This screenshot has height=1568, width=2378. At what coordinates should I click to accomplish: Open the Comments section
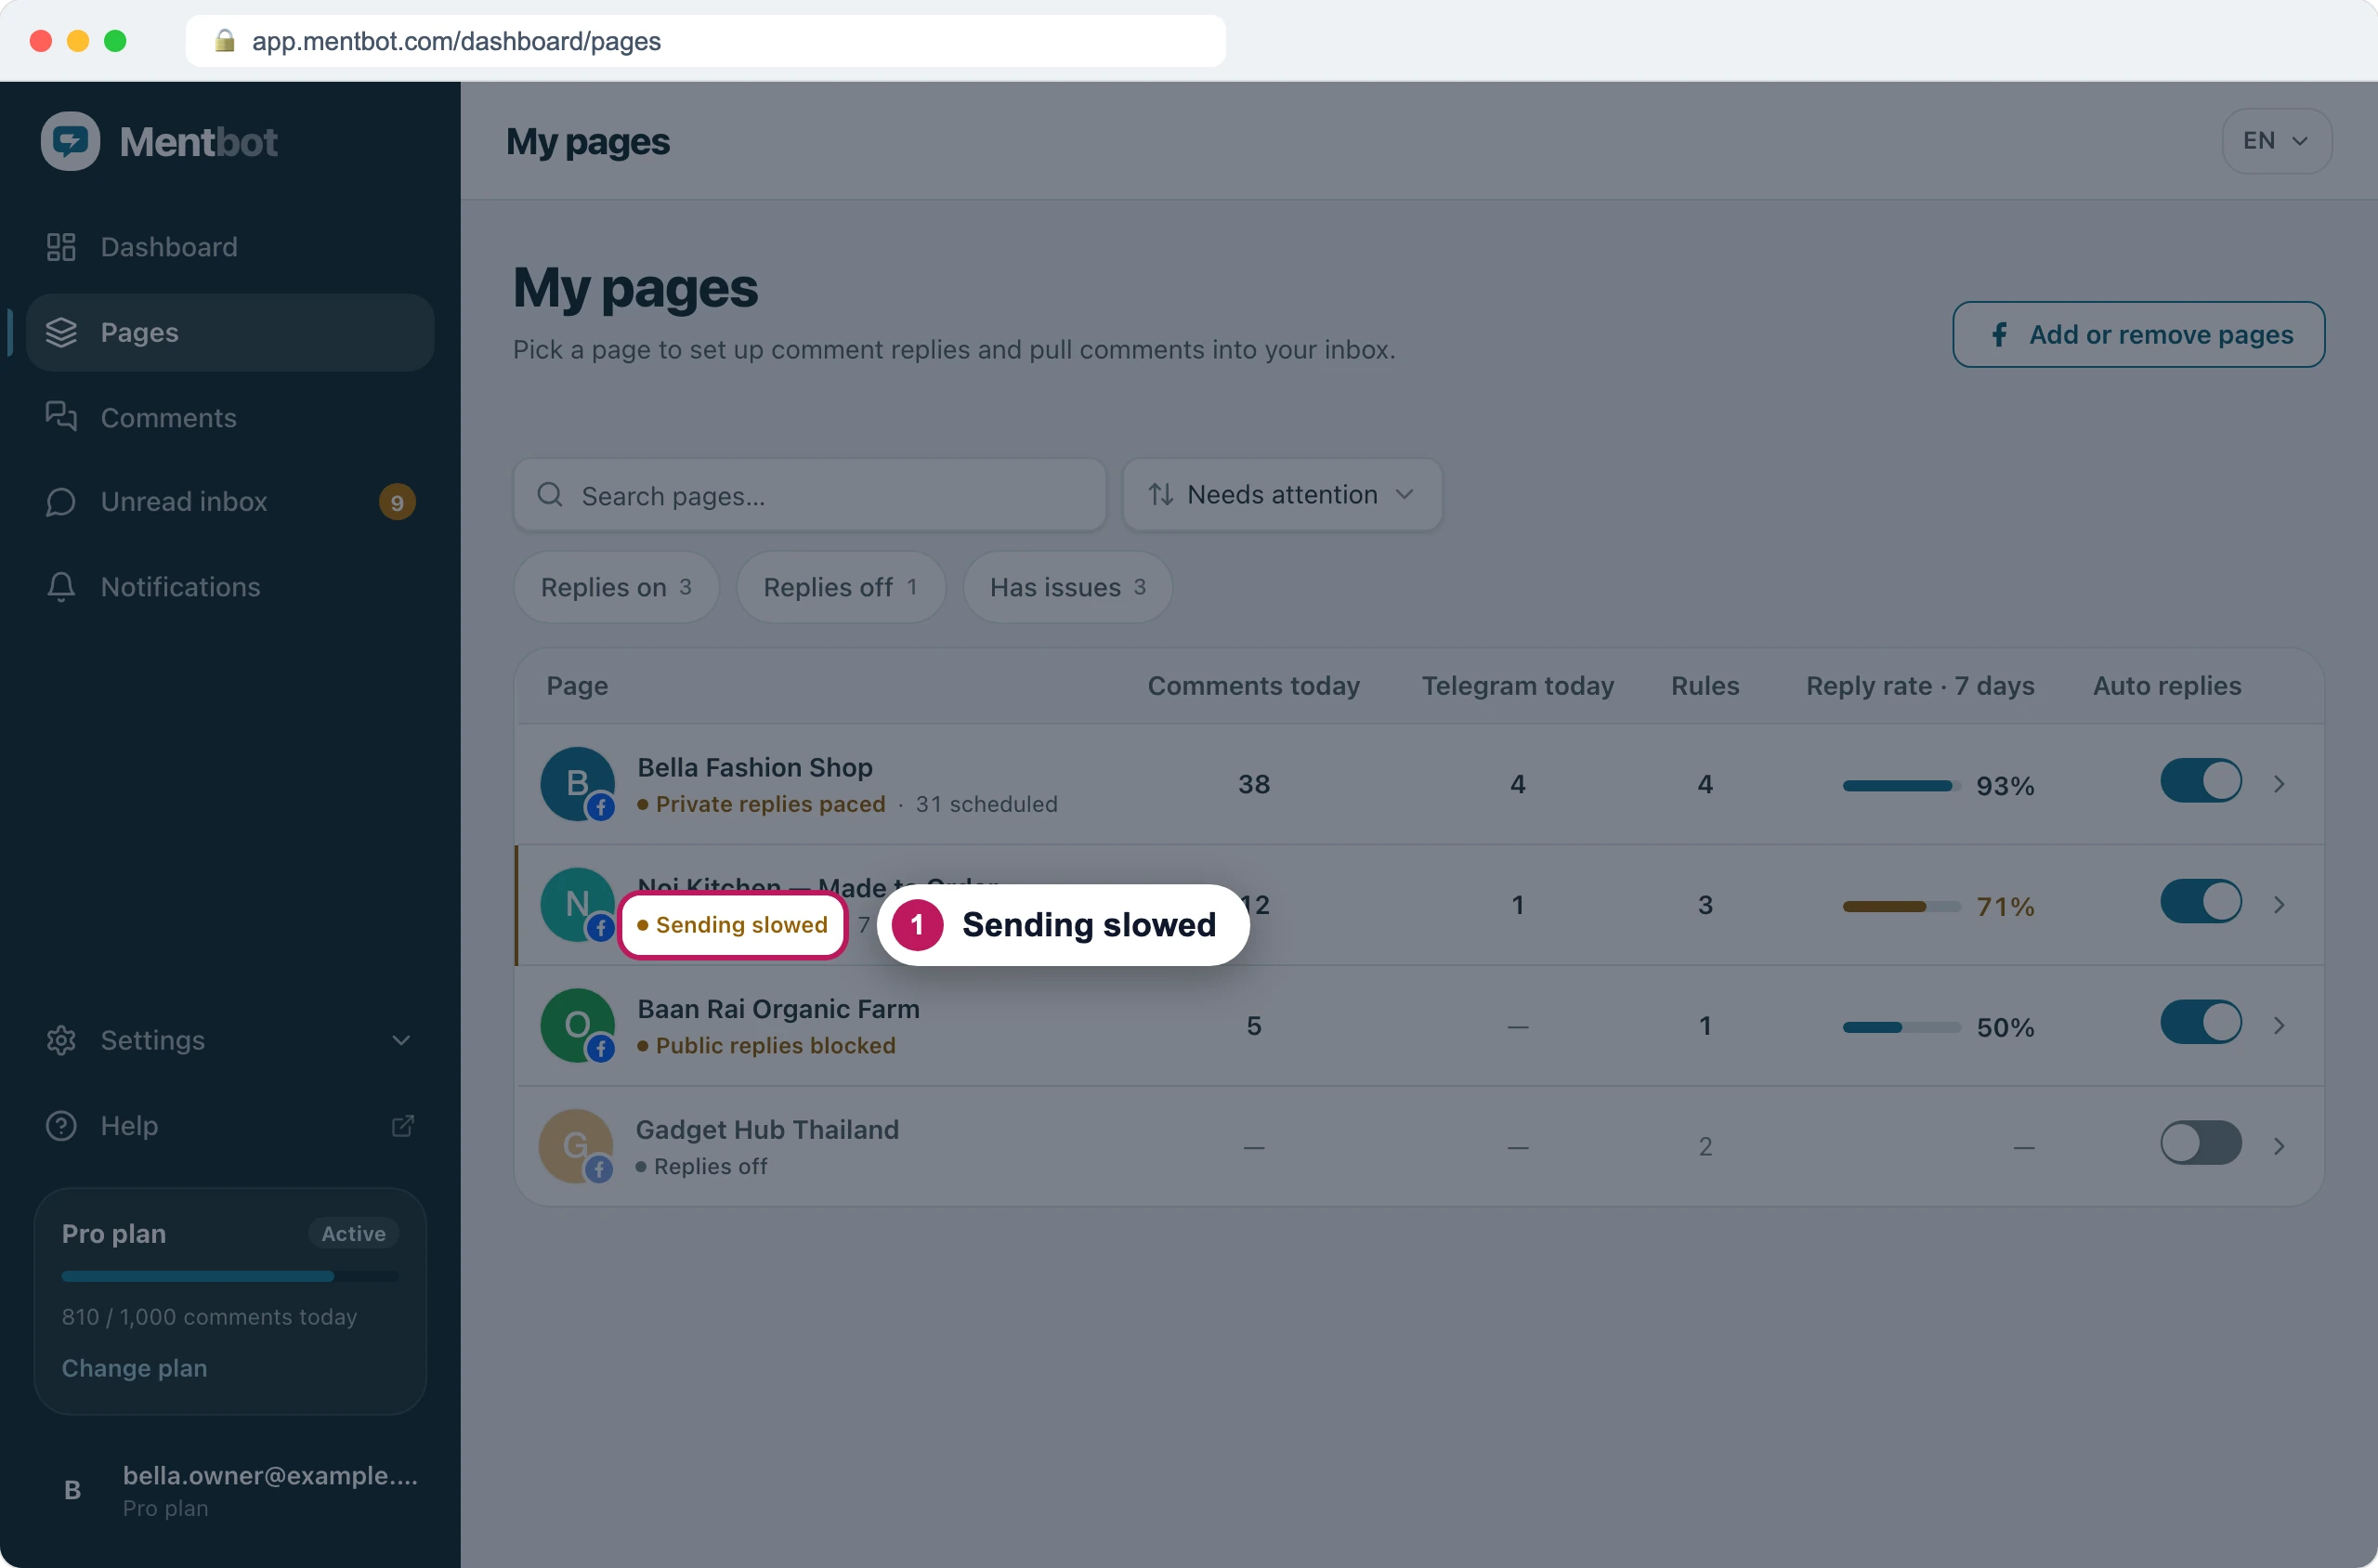coord(230,417)
